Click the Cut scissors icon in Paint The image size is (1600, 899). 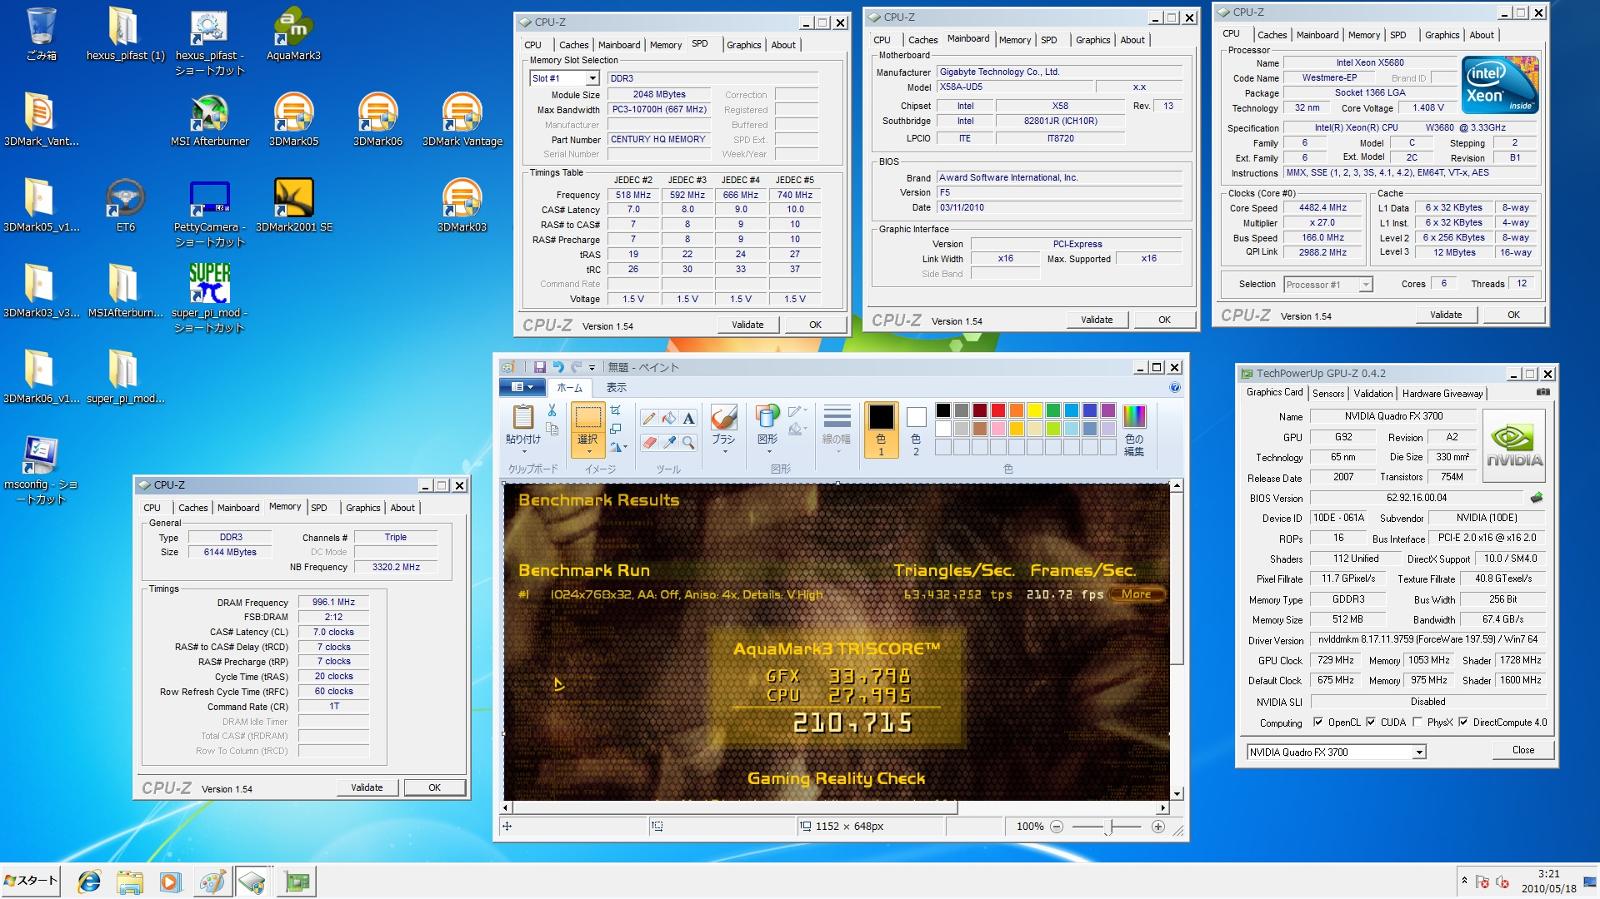click(552, 410)
